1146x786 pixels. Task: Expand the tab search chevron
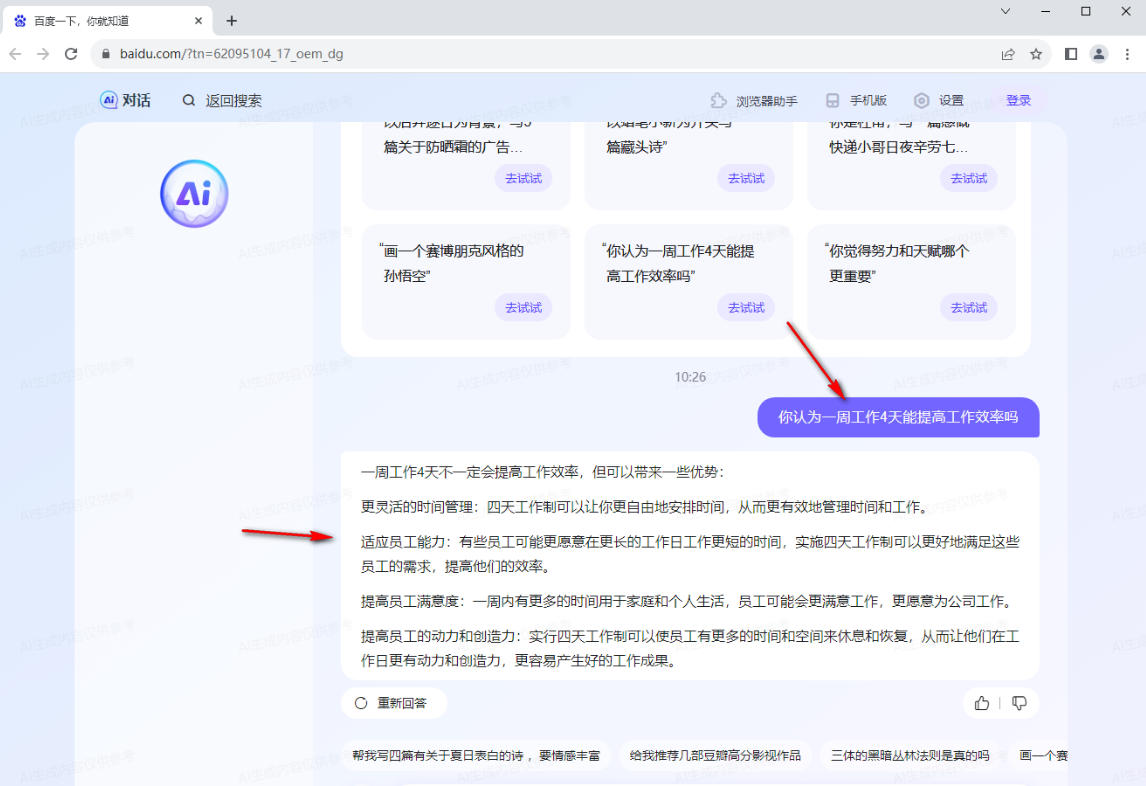click(1006, 11)
